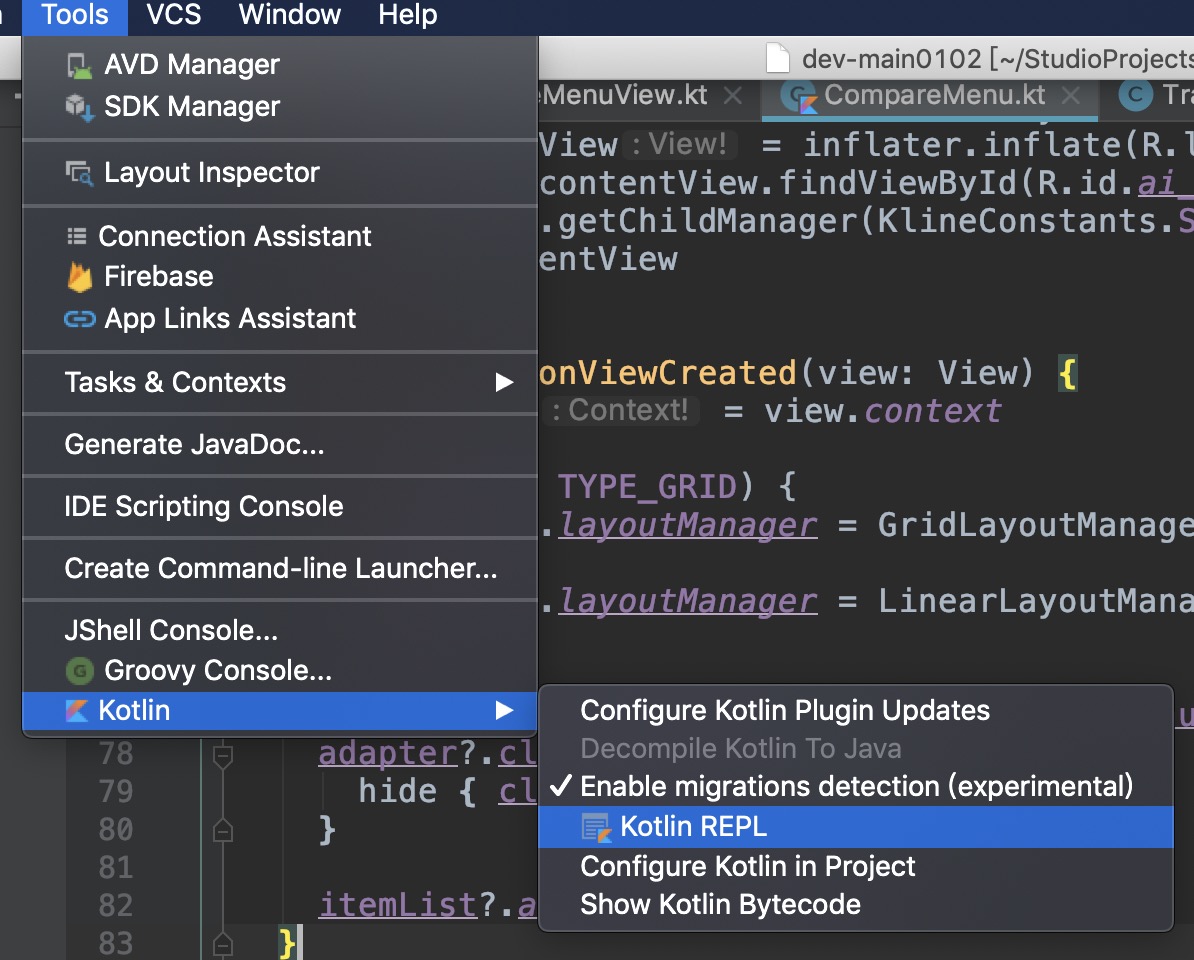Click the SDK Manager download icon

79,107
